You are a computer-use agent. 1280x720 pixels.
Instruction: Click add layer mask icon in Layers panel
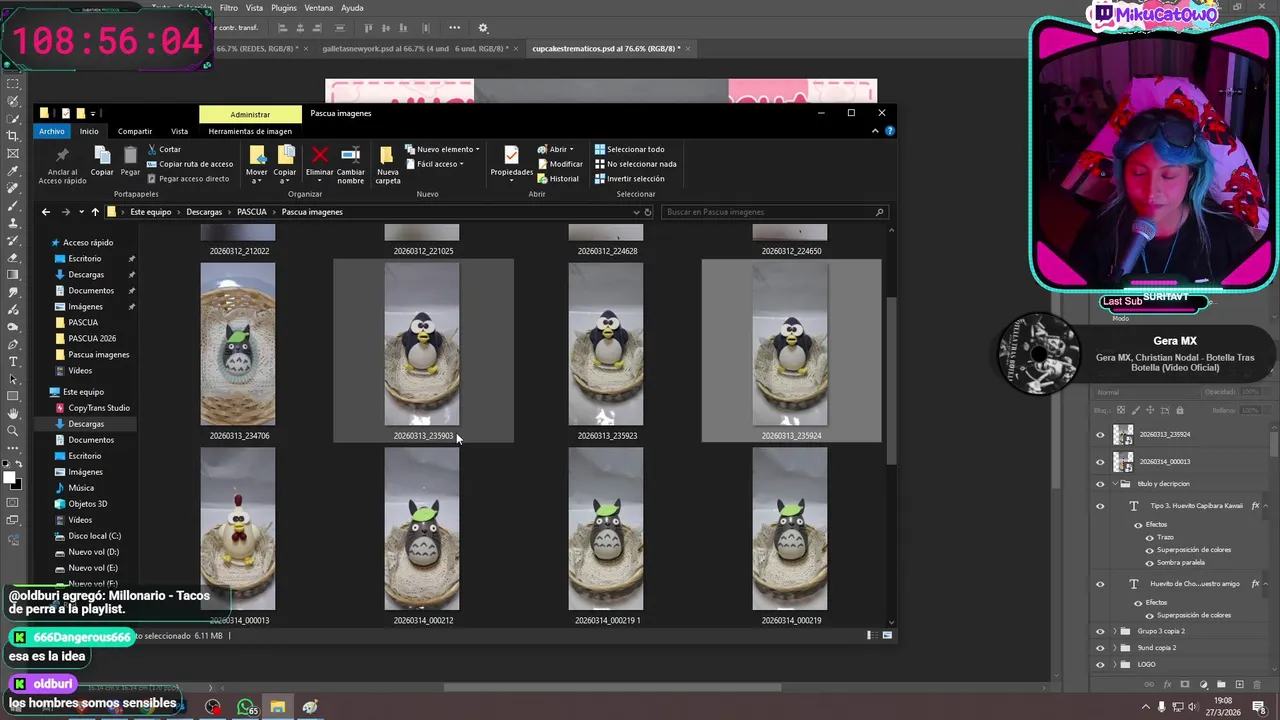[x=1185, y=685]
